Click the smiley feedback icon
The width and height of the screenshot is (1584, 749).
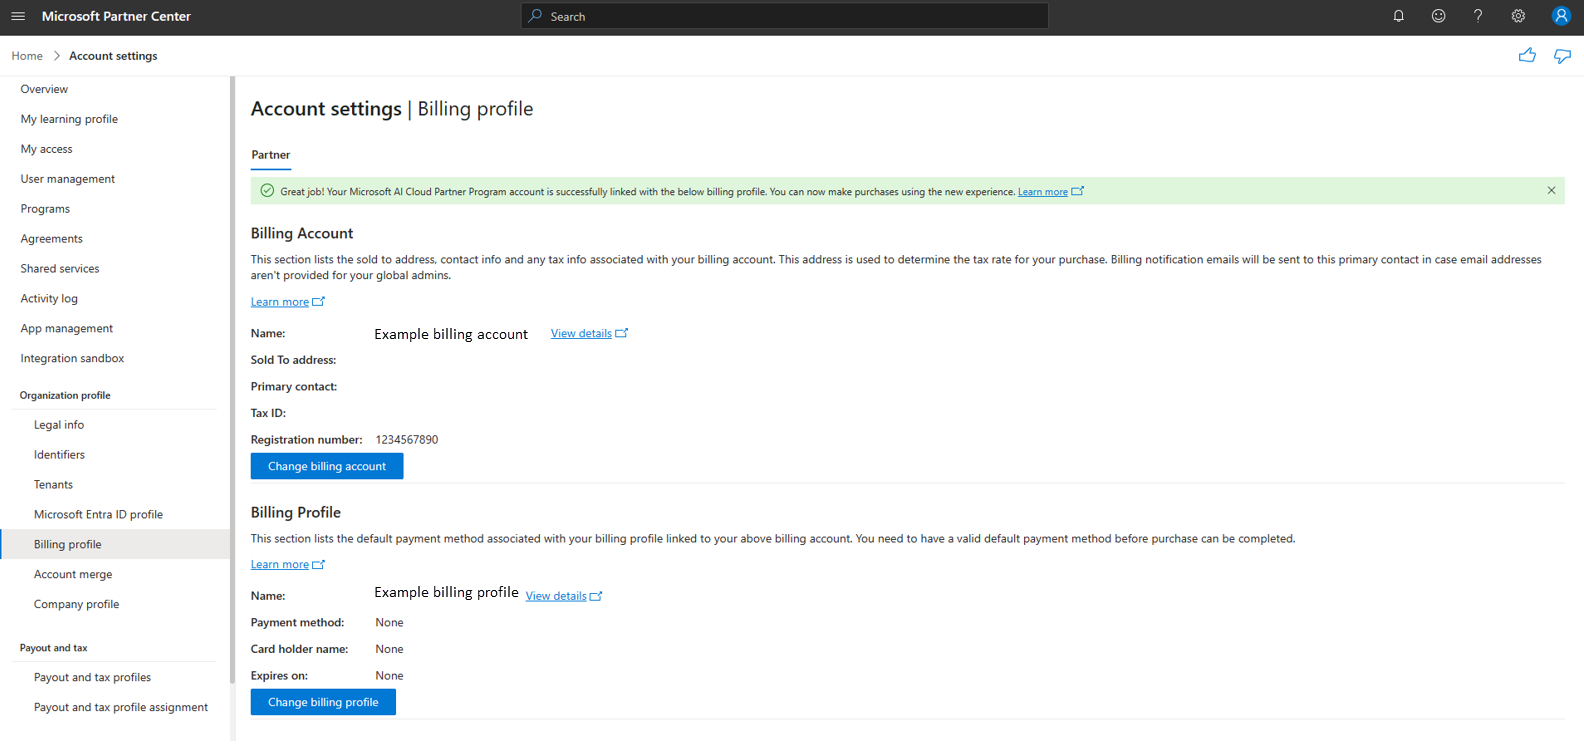[x=1438, y=16]
